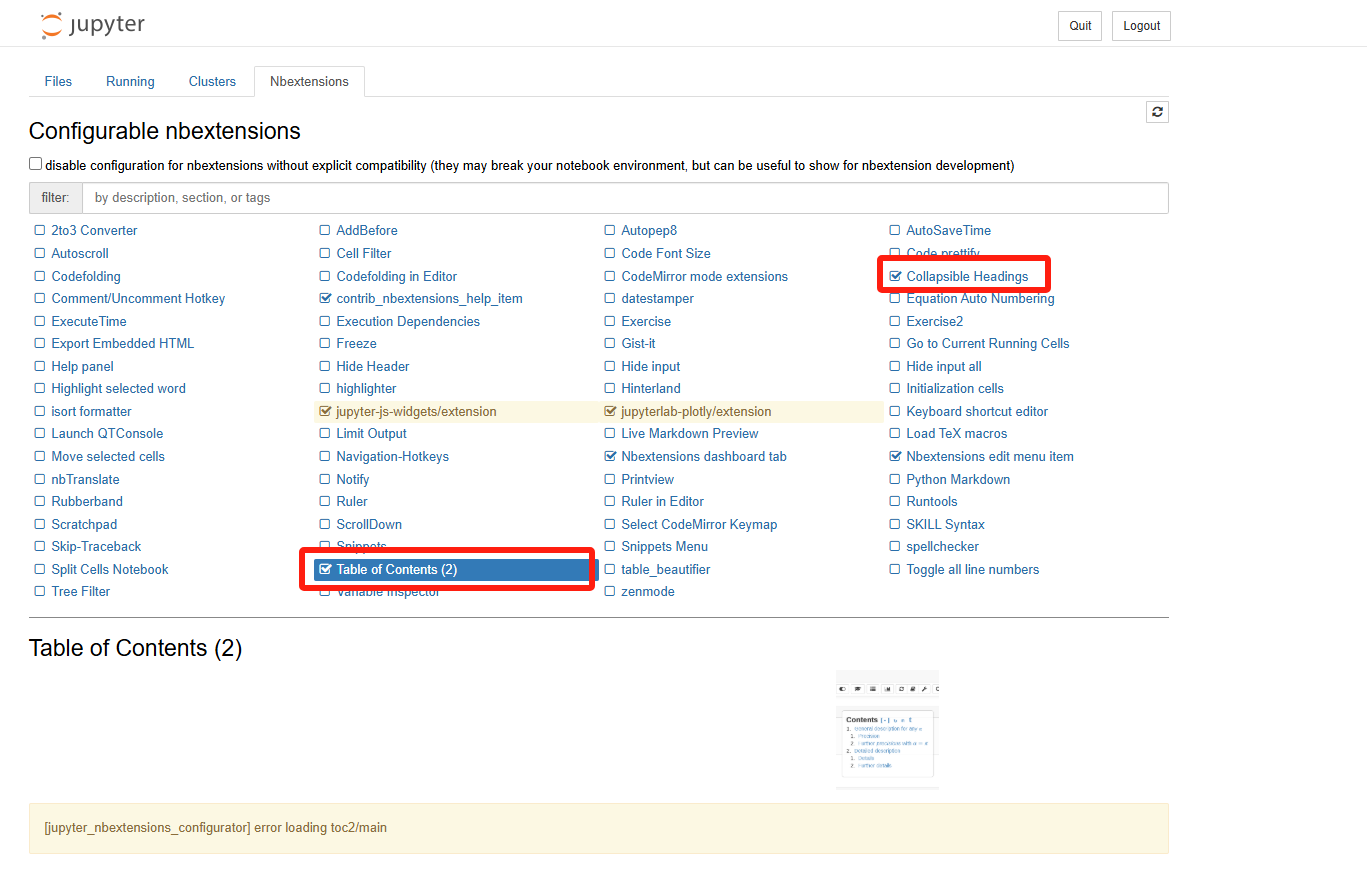Select the Gist-it extension
Screen dimensions: 1367x869
pyautogui.click(x=638, y=344)
